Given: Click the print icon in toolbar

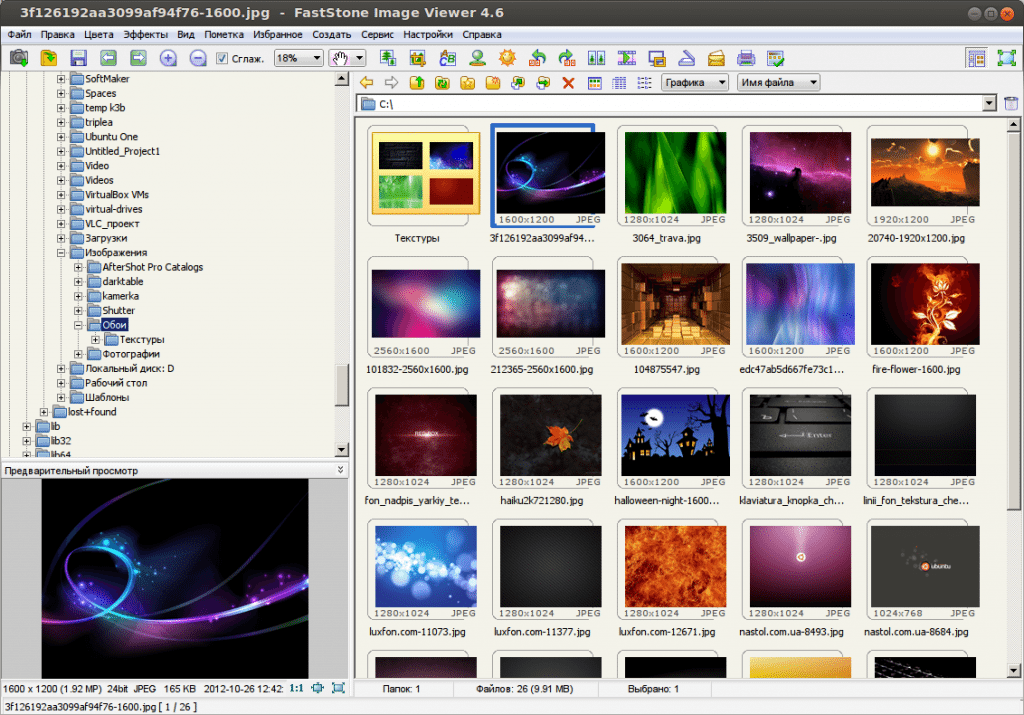Looking at the screenshot, I should (x=746, y=58).
